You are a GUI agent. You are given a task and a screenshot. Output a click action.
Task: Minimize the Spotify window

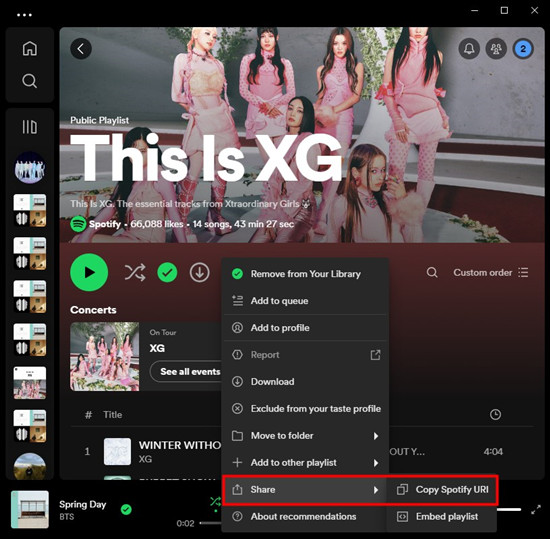coord(475,11)
